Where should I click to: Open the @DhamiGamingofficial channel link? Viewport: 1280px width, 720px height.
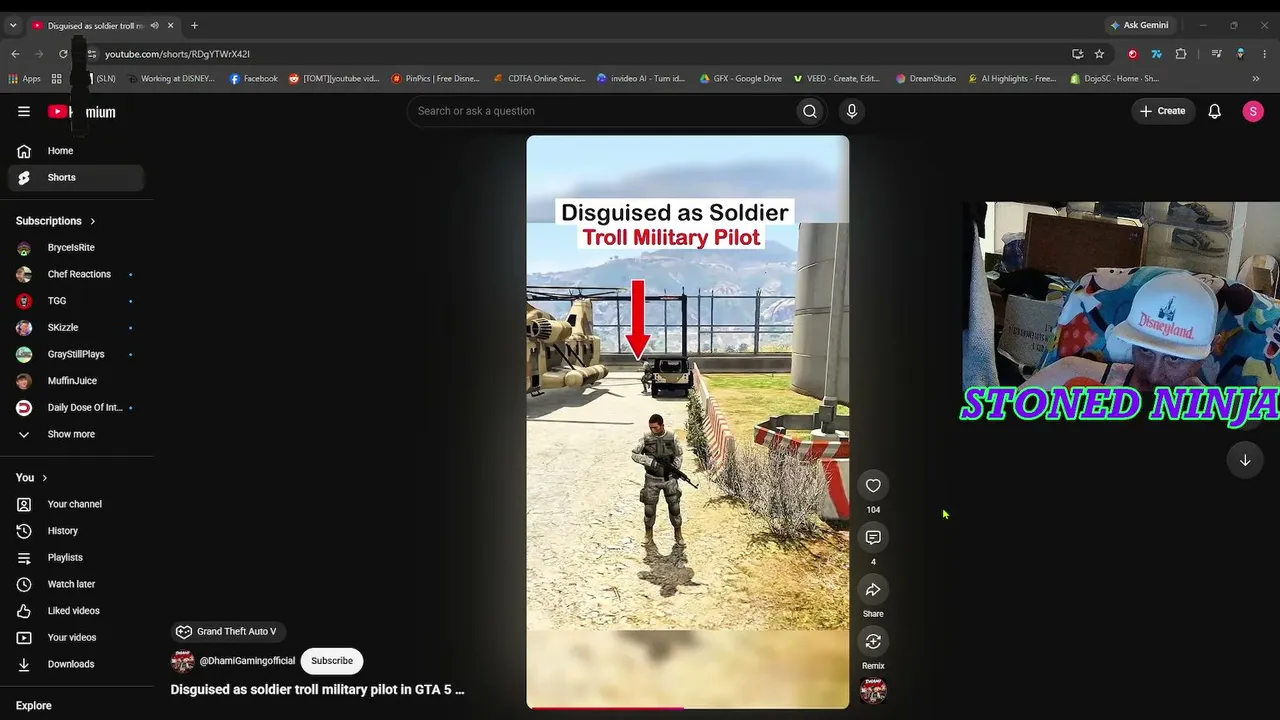(x=247, y=661)
